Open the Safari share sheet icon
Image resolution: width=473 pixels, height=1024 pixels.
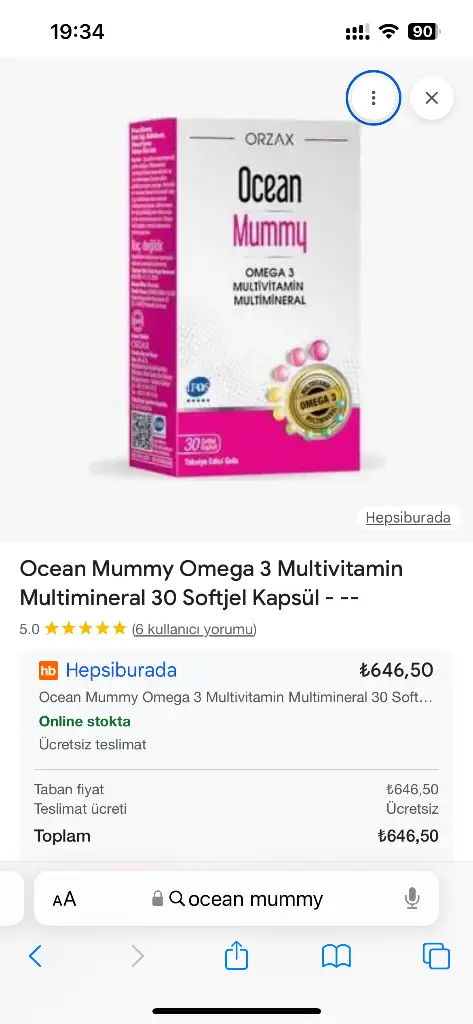(236, 955)
